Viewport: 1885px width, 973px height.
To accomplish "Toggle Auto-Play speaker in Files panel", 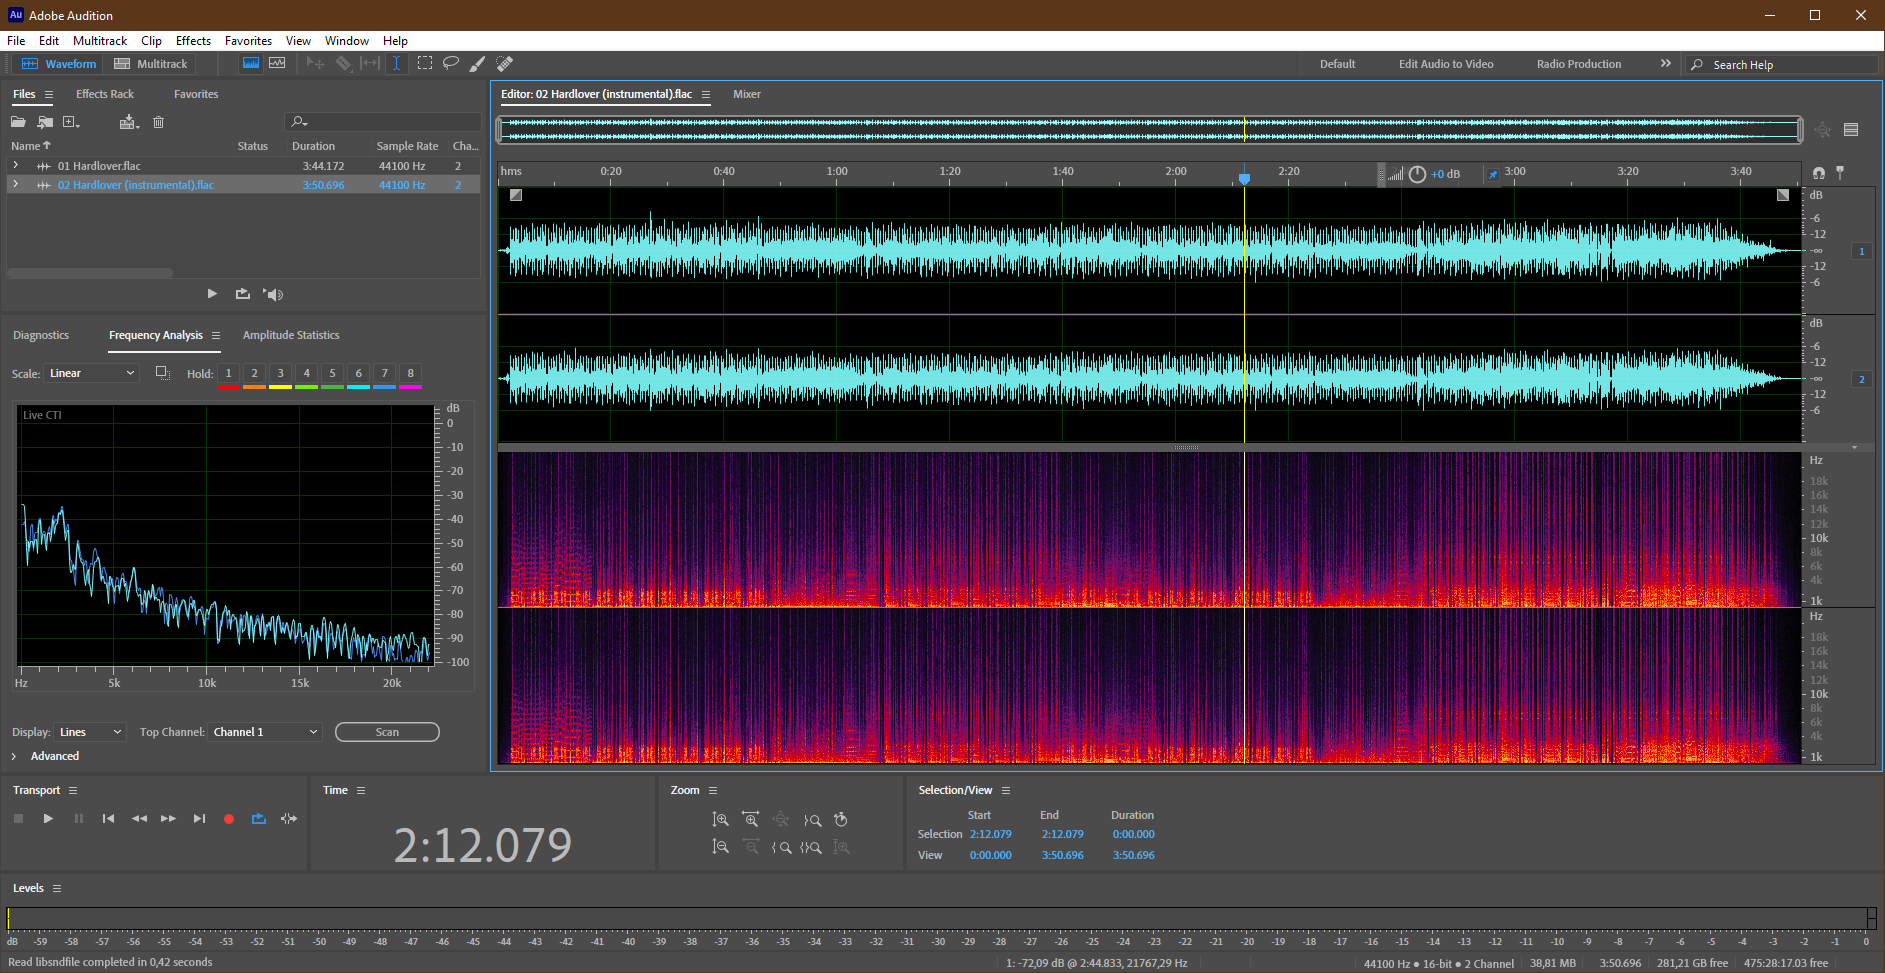I will click(273, 294).
